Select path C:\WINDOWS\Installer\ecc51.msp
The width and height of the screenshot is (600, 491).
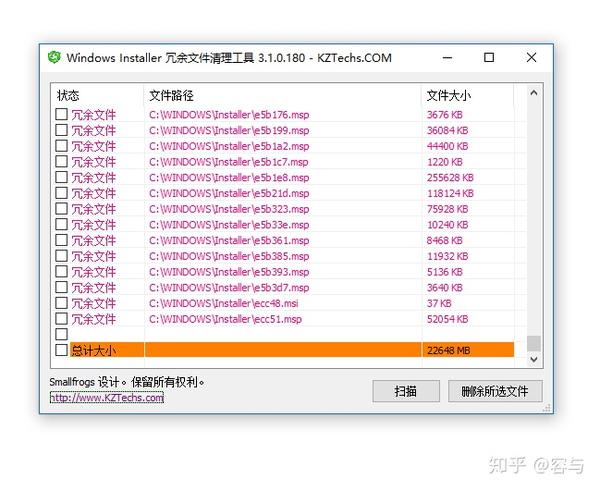225,319
